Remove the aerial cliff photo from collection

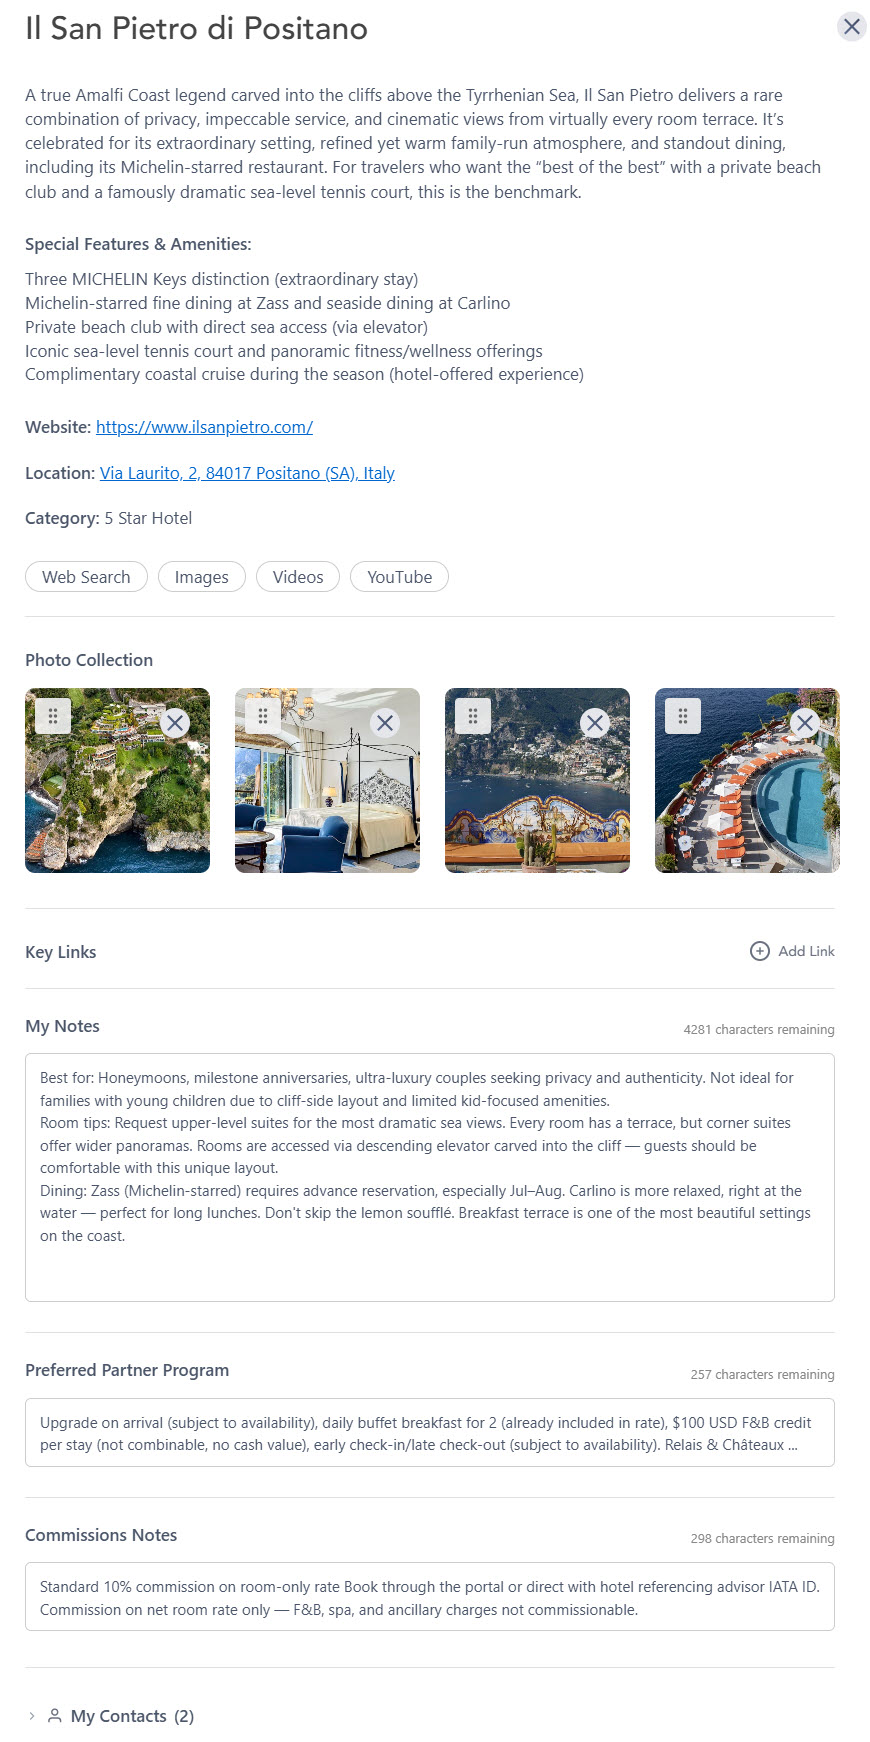pos(175,723)
